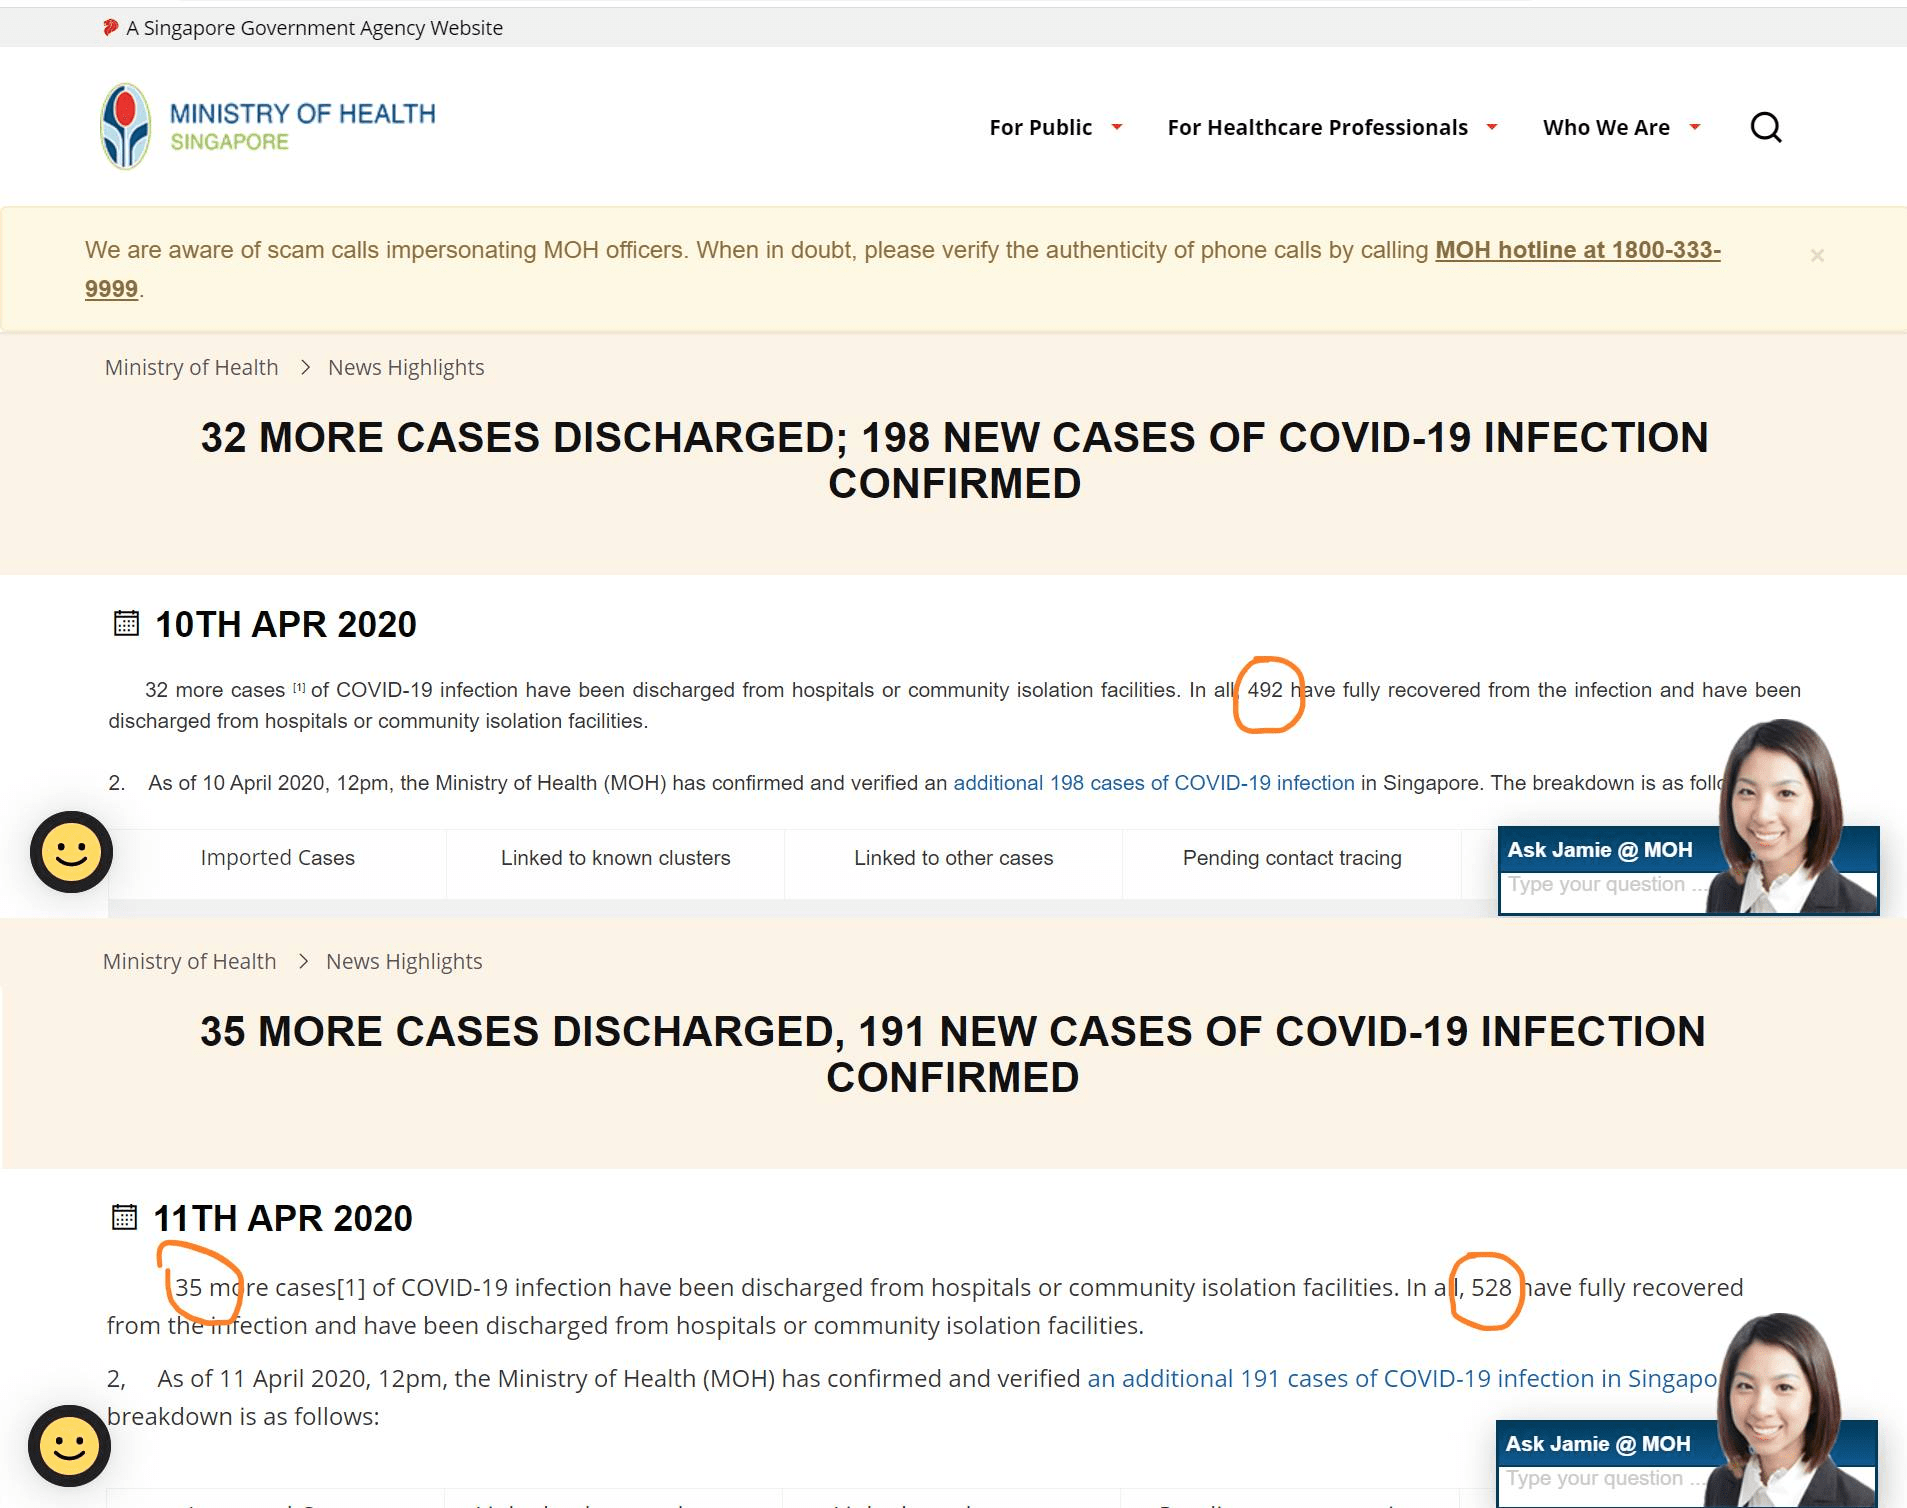Click the lower Ministry of Health breadcrumb
Viewport: 1907px width, 1508px height.
tap(190, 961)
